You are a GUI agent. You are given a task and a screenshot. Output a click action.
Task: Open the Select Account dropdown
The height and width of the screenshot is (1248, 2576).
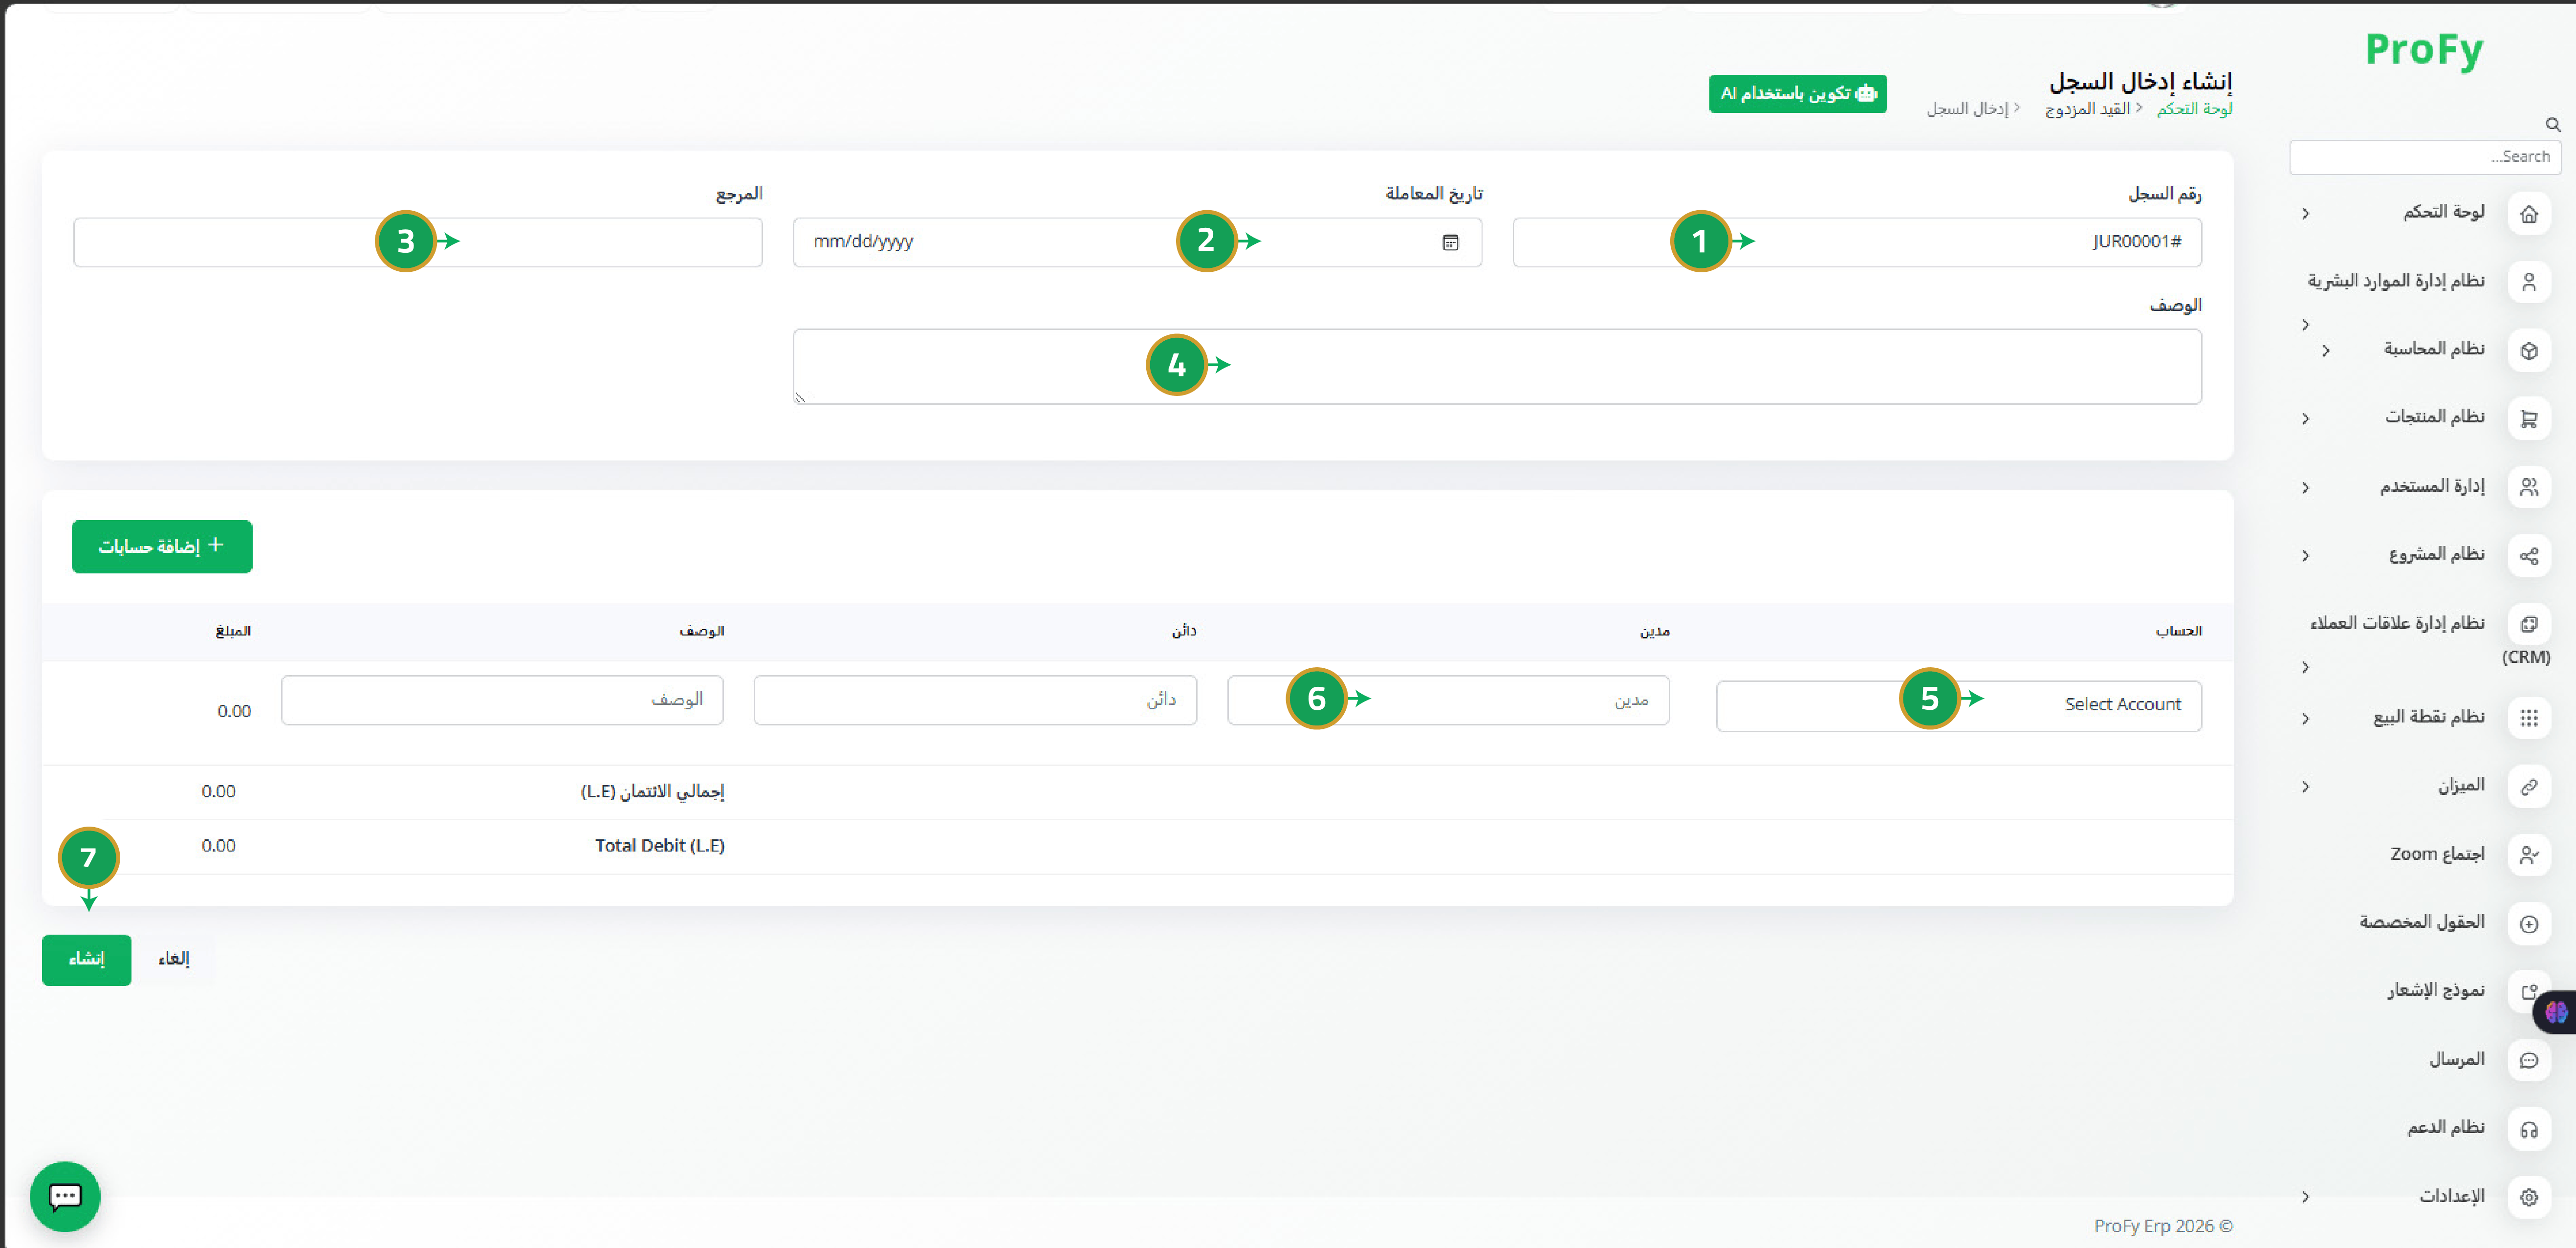click(x=1958, y=706)
